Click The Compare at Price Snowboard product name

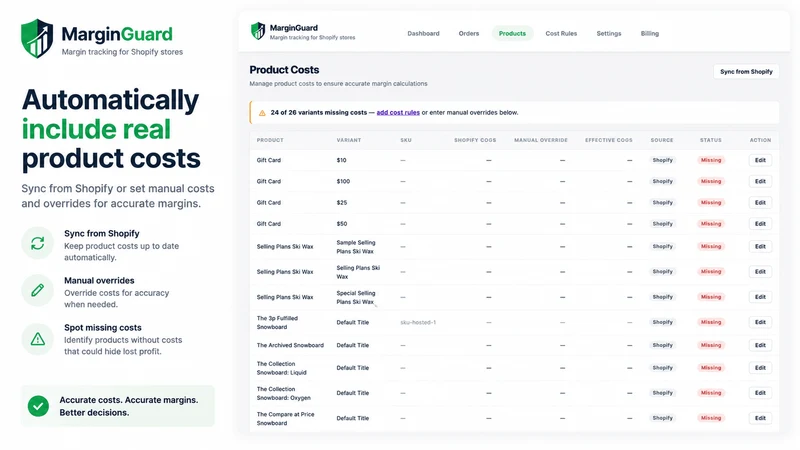point(285,418)
